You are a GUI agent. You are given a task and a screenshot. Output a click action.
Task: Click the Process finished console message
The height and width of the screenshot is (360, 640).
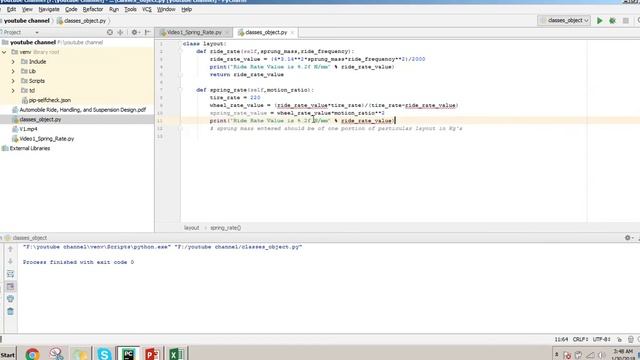point(78,262)
